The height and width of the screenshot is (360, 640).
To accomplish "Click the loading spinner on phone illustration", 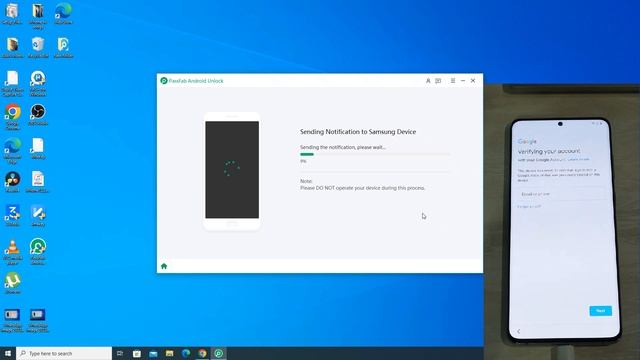I will (x=232, y=169).
